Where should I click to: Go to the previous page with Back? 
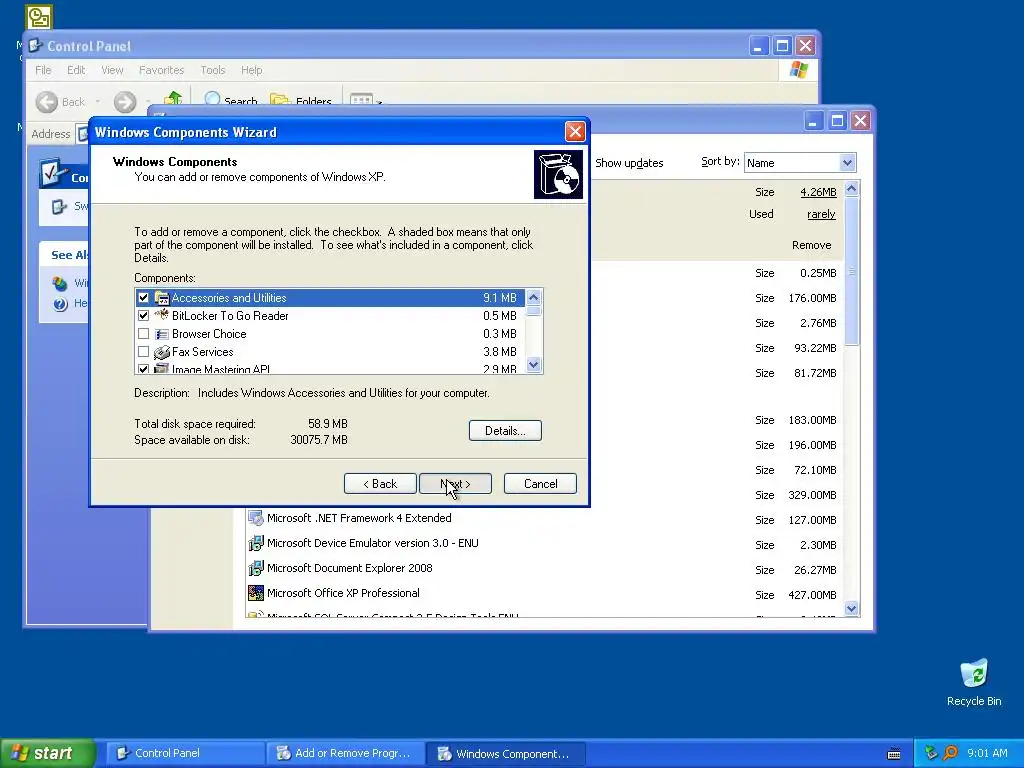(380, 484)
